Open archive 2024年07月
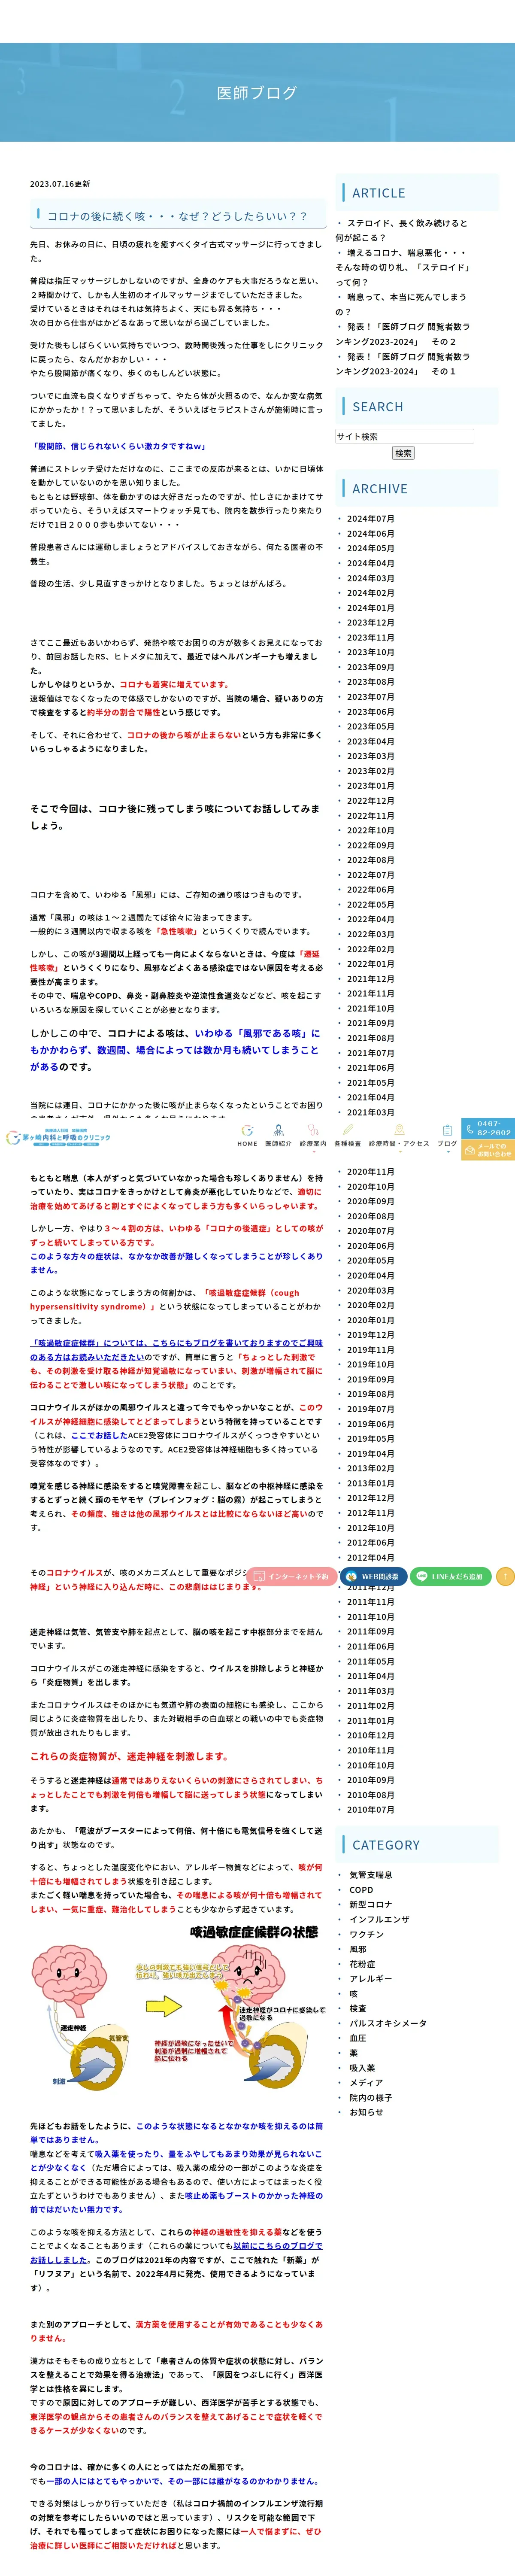 coord(370,519)
